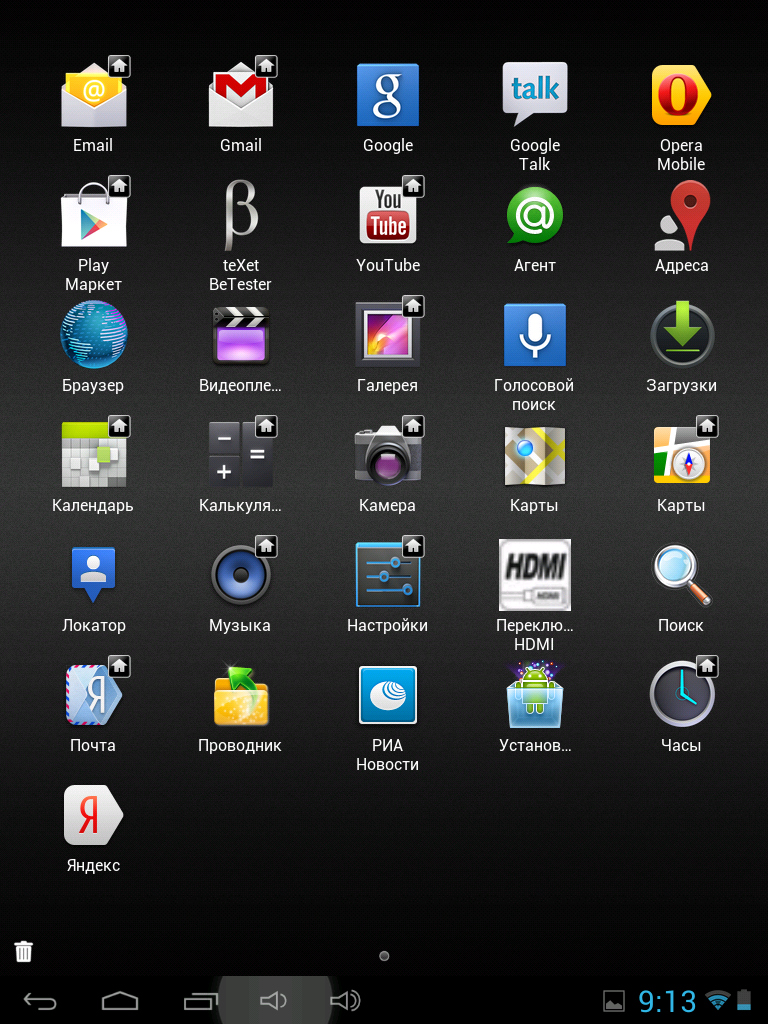
Task: Open Галерея photo gallery
Action: point(388,333)
